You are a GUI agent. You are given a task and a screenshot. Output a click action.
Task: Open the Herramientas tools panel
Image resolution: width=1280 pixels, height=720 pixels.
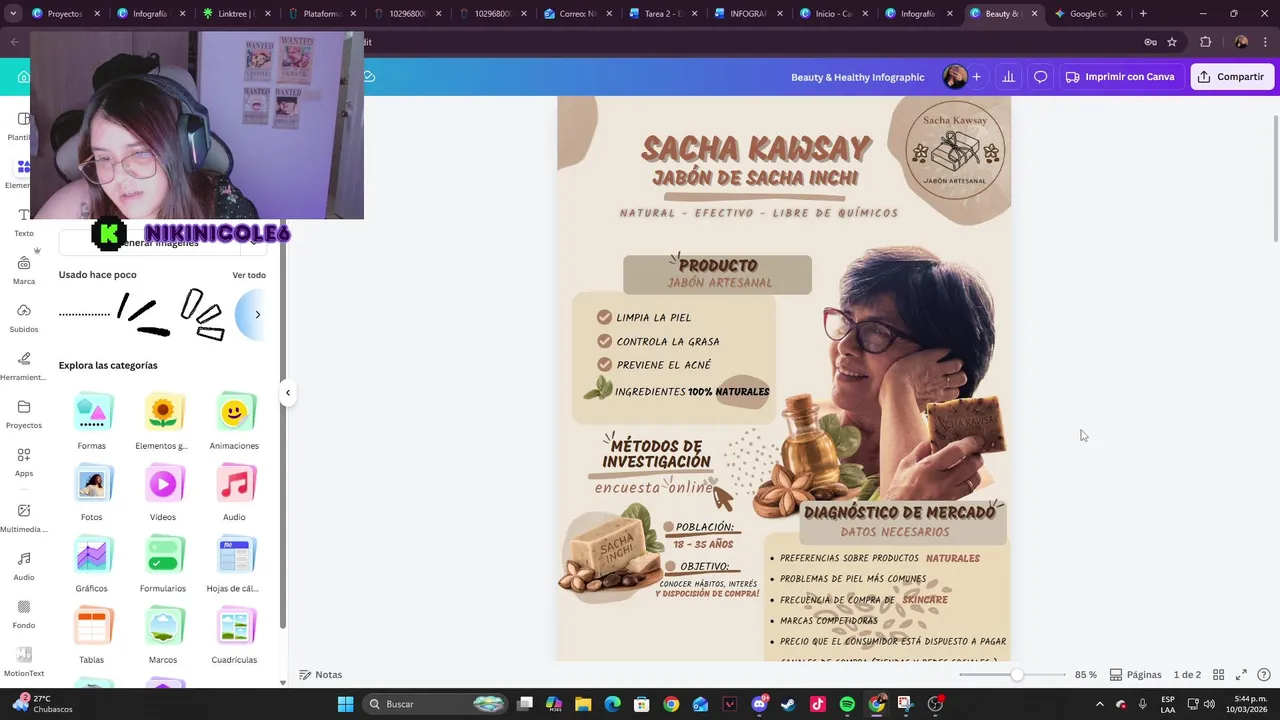coord(24,366)
